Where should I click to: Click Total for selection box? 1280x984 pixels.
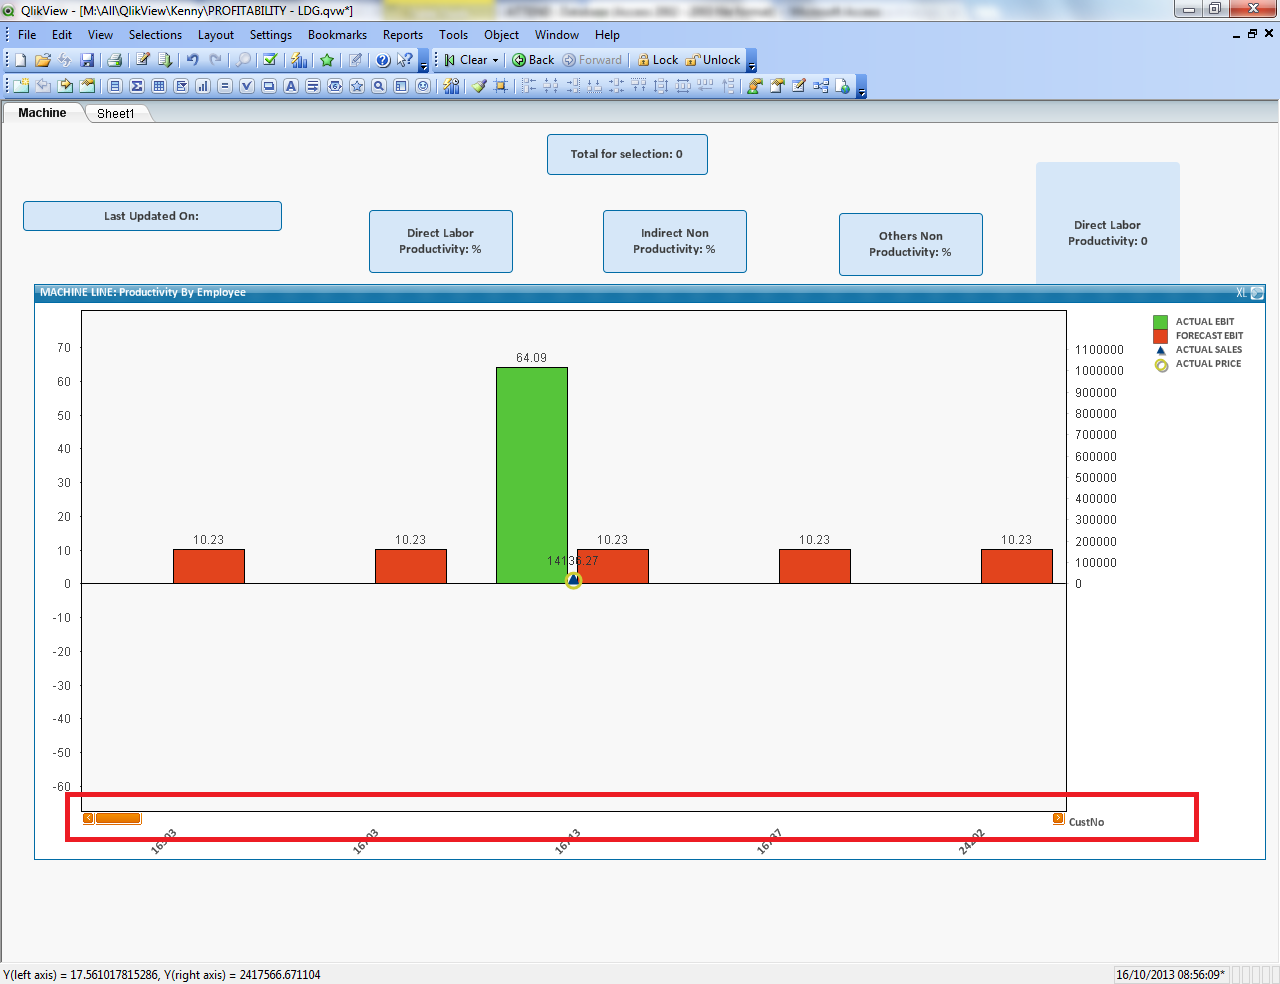coord(627,154)
